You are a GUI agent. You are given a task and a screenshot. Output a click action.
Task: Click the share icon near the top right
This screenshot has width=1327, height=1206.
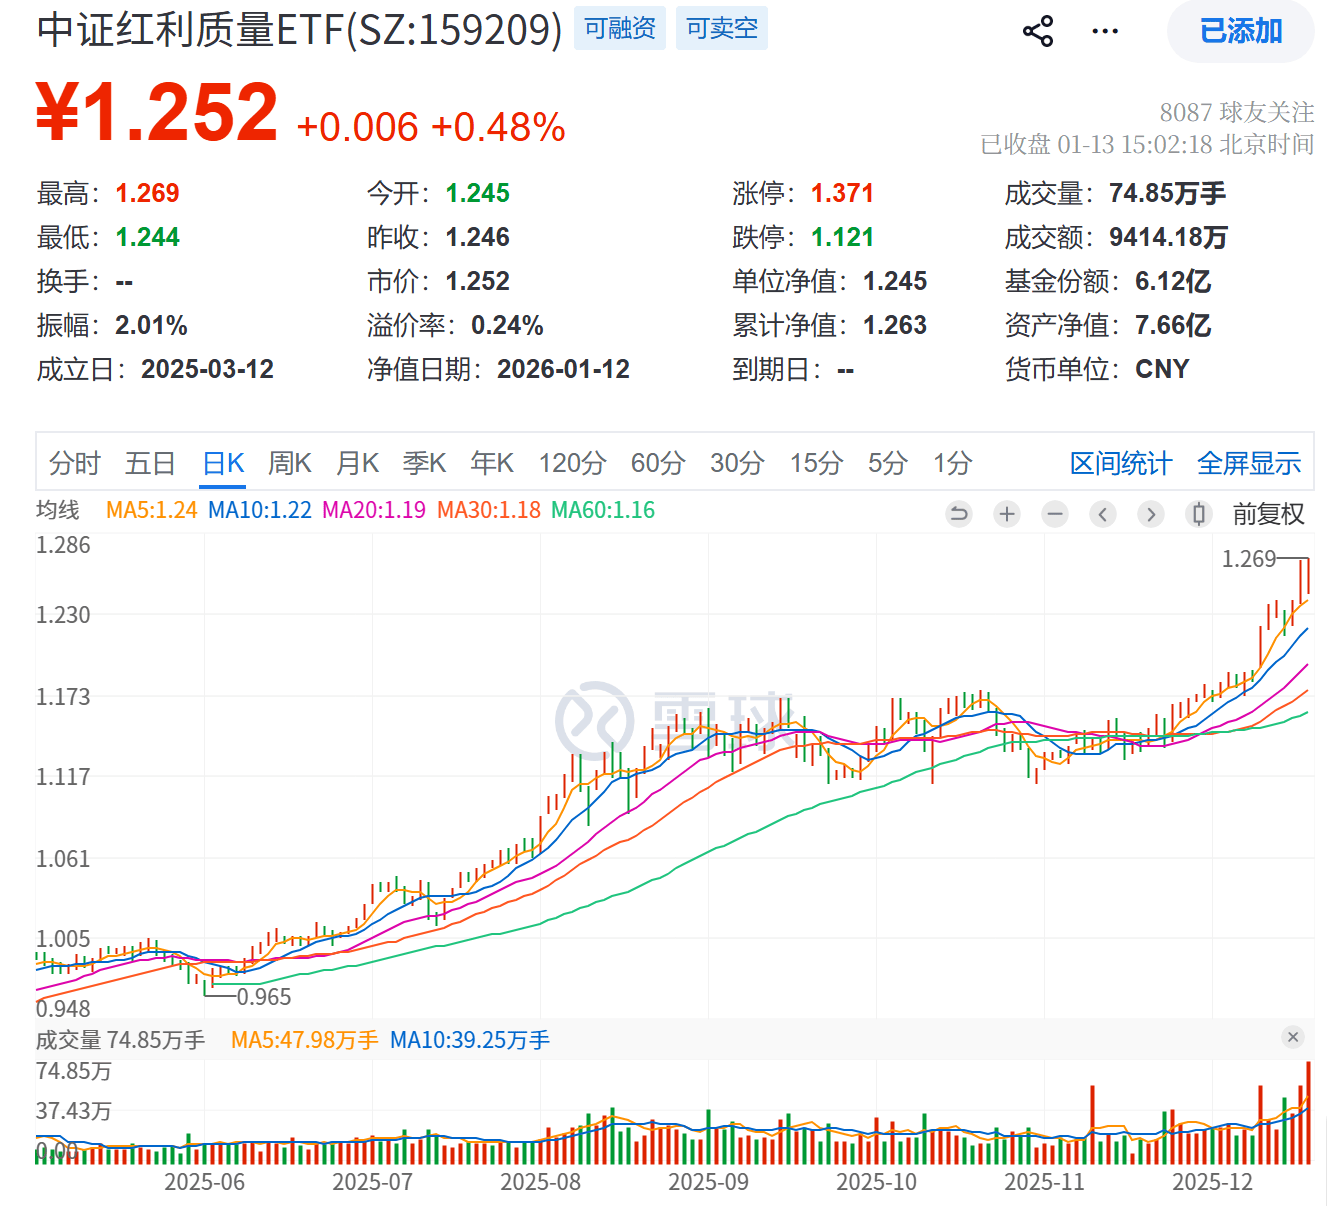[1040, 30]
